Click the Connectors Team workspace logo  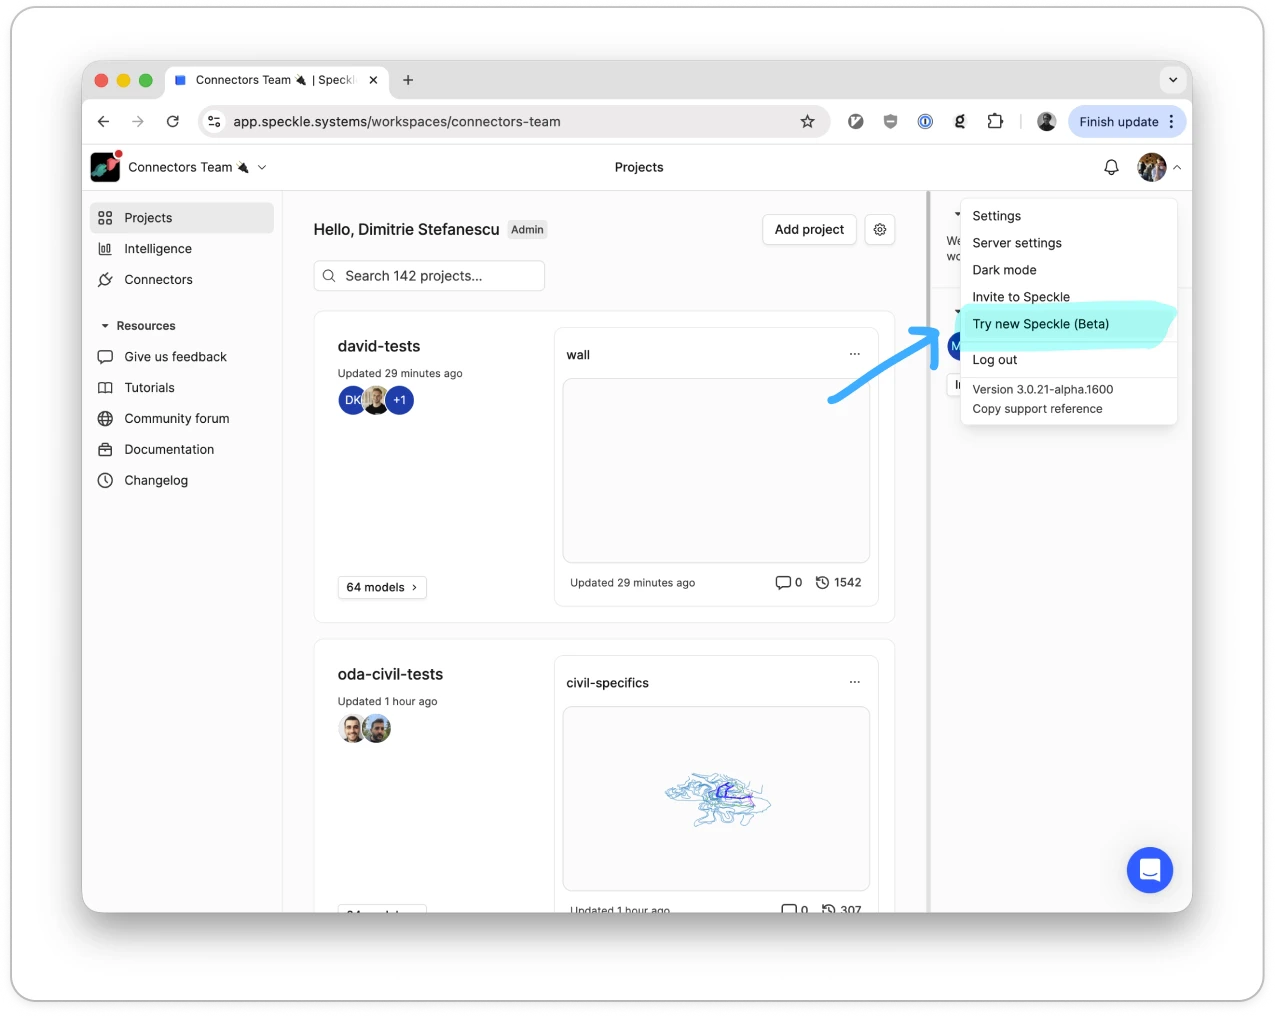tap(105, 166)
